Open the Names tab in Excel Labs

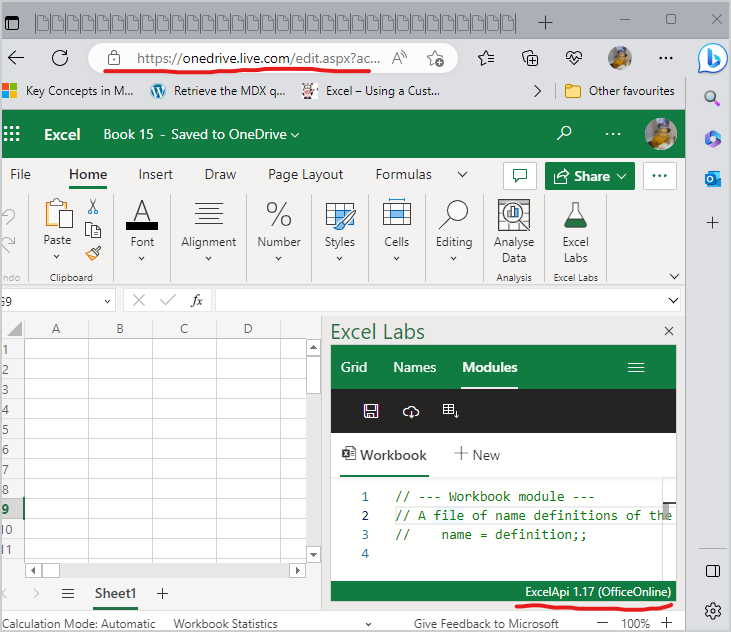pos(414,367)
